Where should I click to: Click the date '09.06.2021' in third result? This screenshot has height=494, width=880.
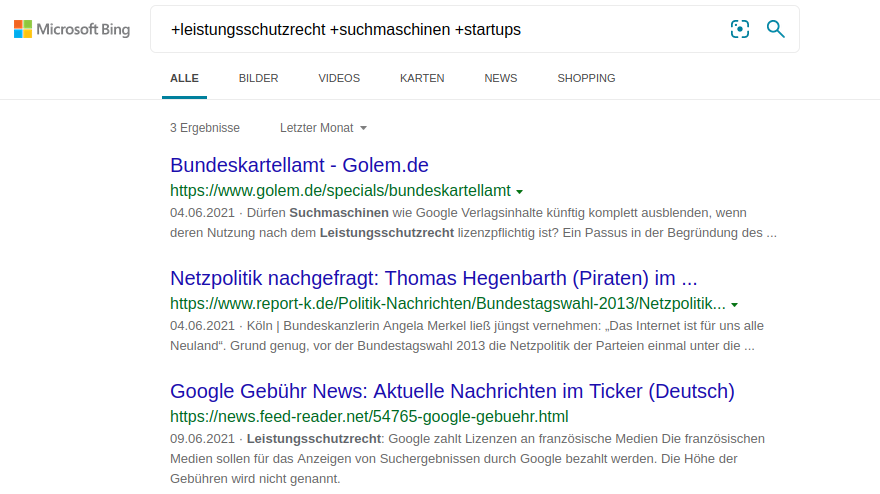202,438
